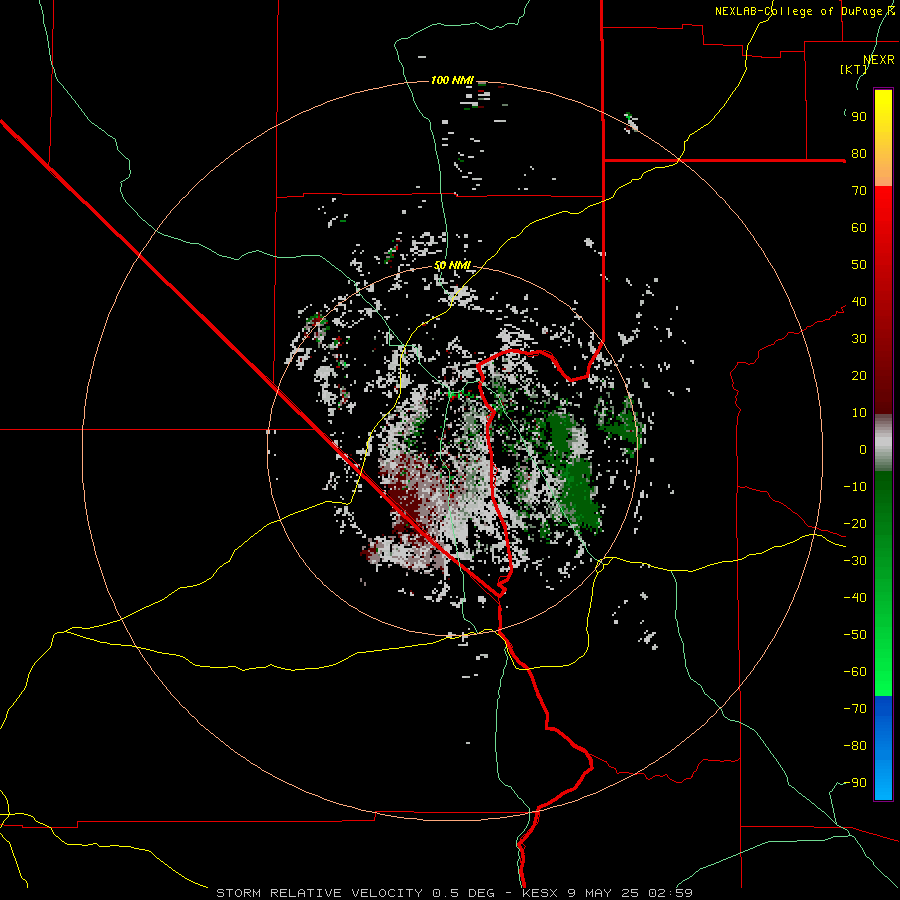Select the -10 value on velocity scale
The image size is (900, 900).
[x=855, y=487]
